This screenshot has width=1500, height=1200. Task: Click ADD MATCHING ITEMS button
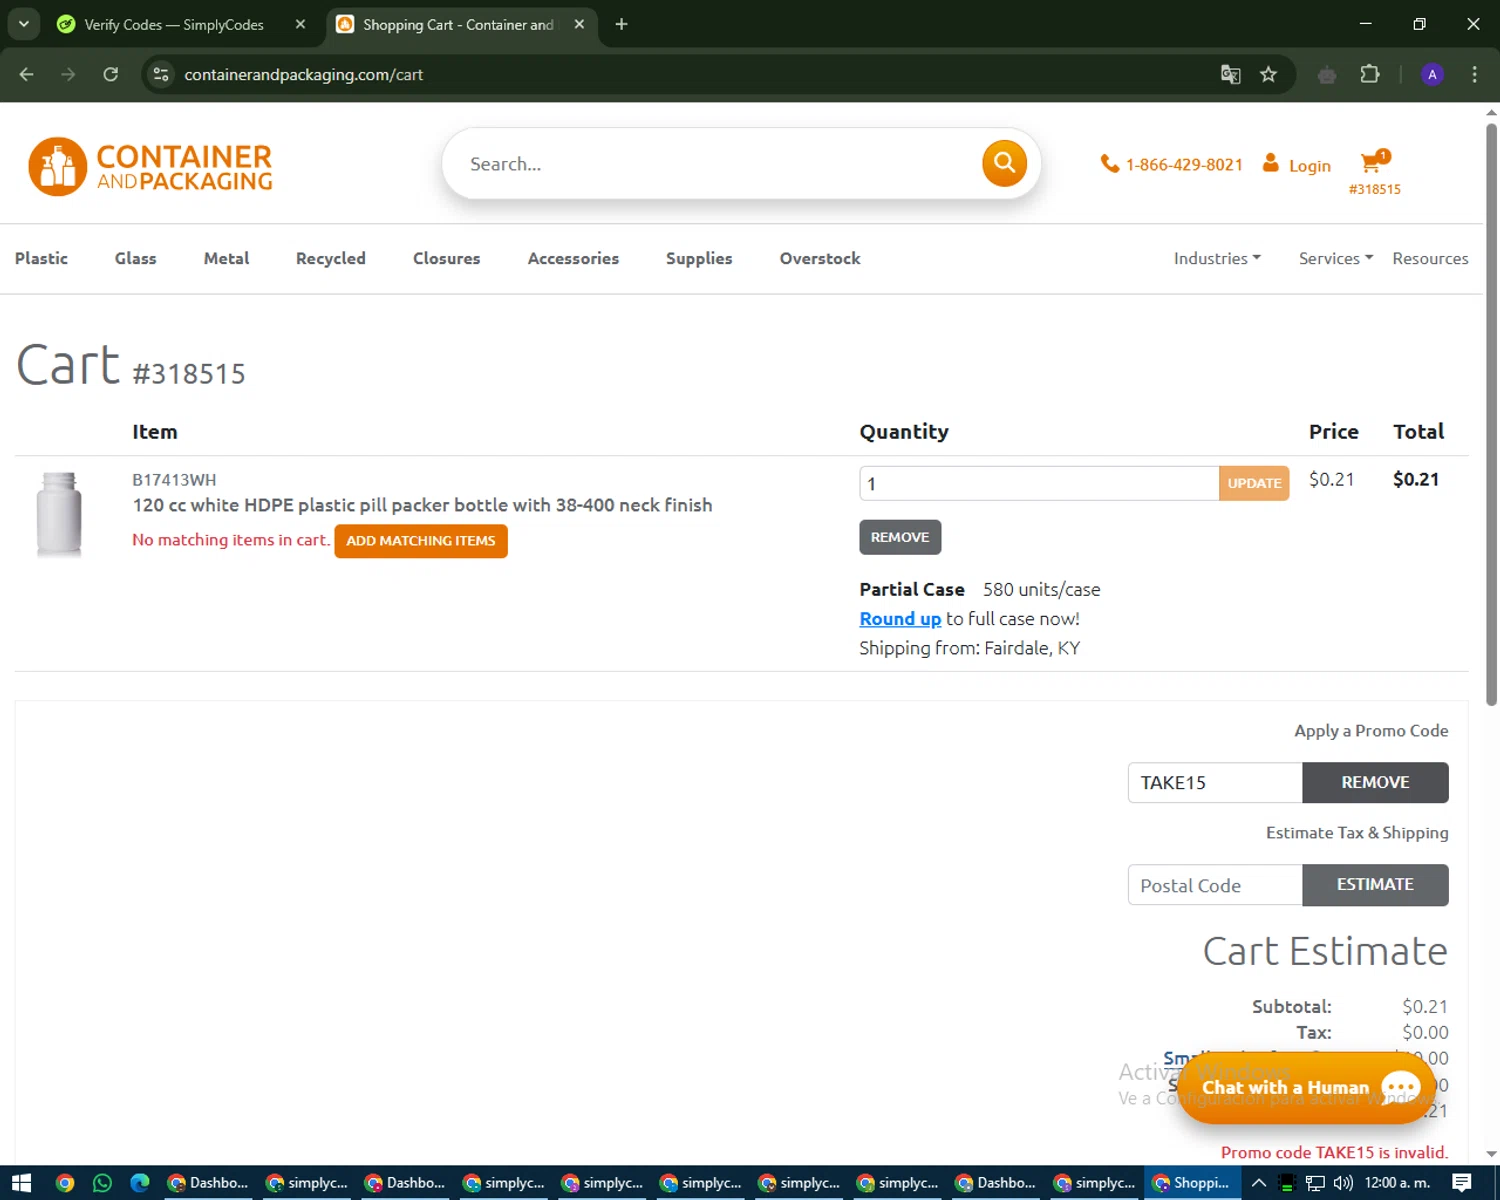coord(421,540)
